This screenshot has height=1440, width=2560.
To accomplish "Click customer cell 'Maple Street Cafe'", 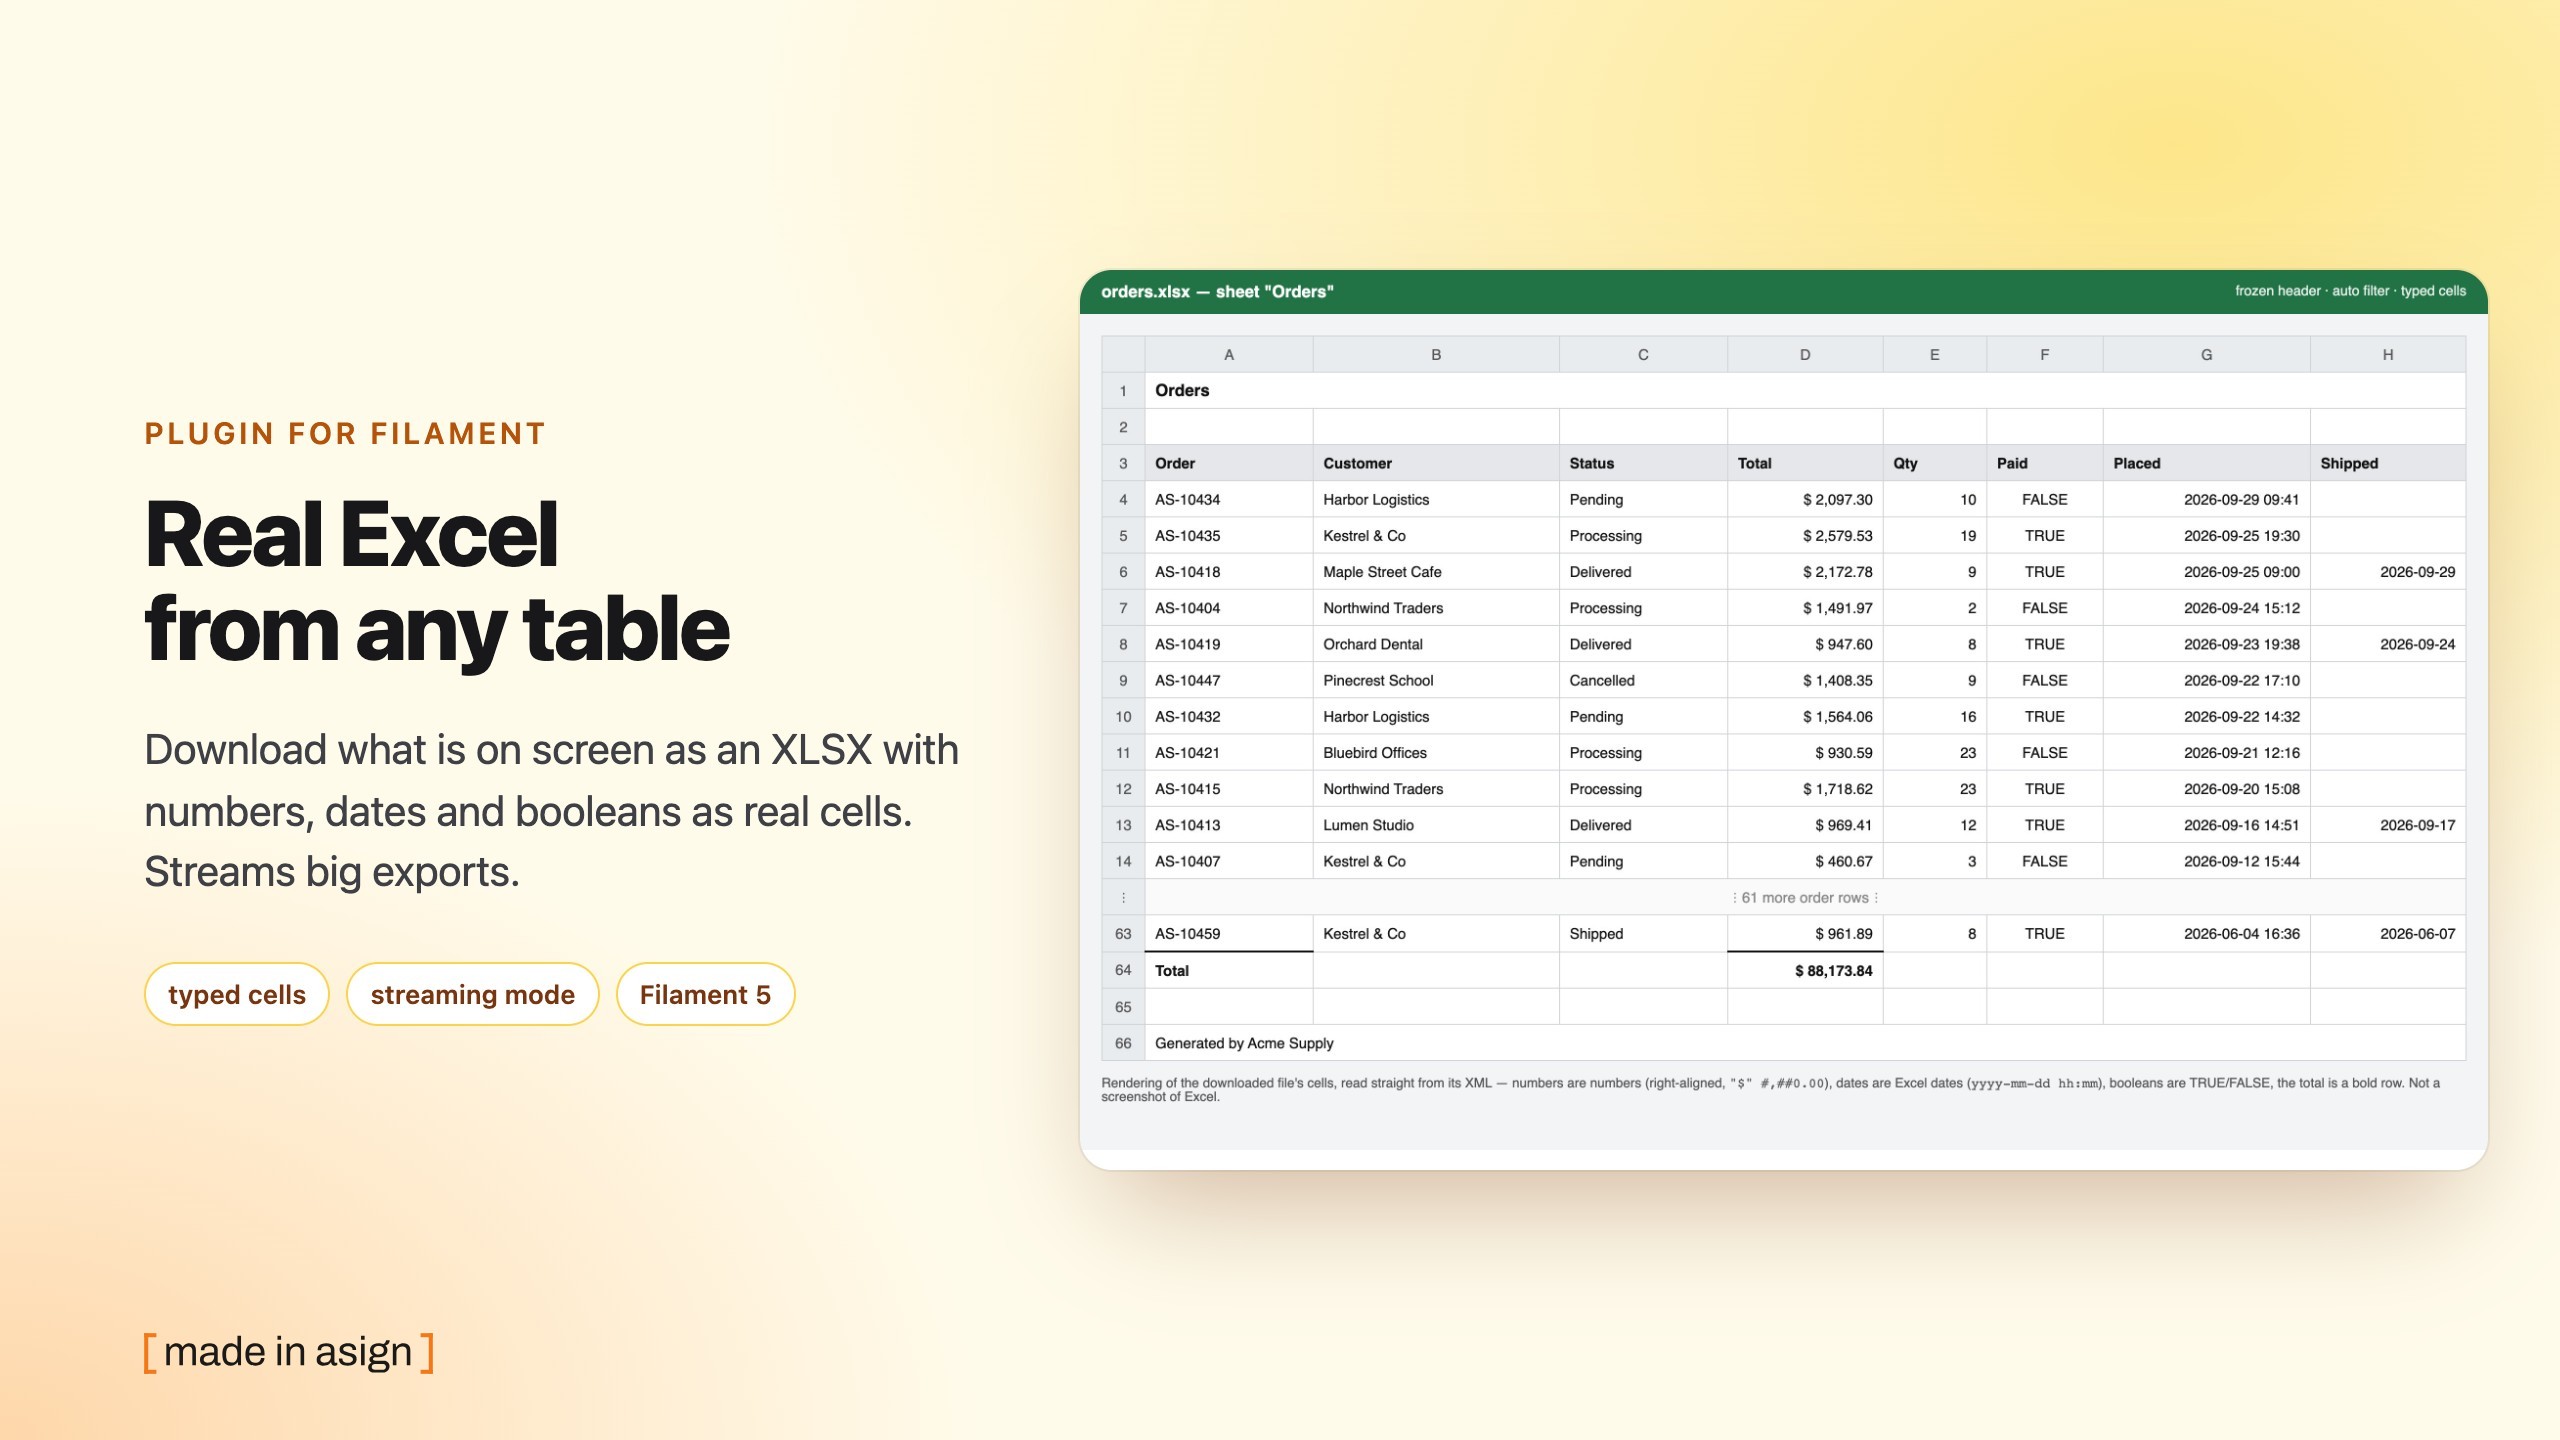I will click(x=1435, y=572).
